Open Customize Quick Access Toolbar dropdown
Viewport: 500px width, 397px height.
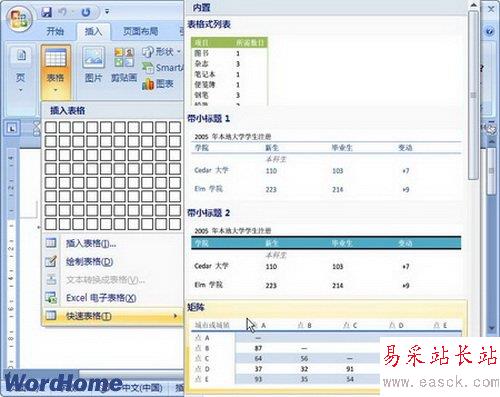pyautogui.click(x=107, y=12)
